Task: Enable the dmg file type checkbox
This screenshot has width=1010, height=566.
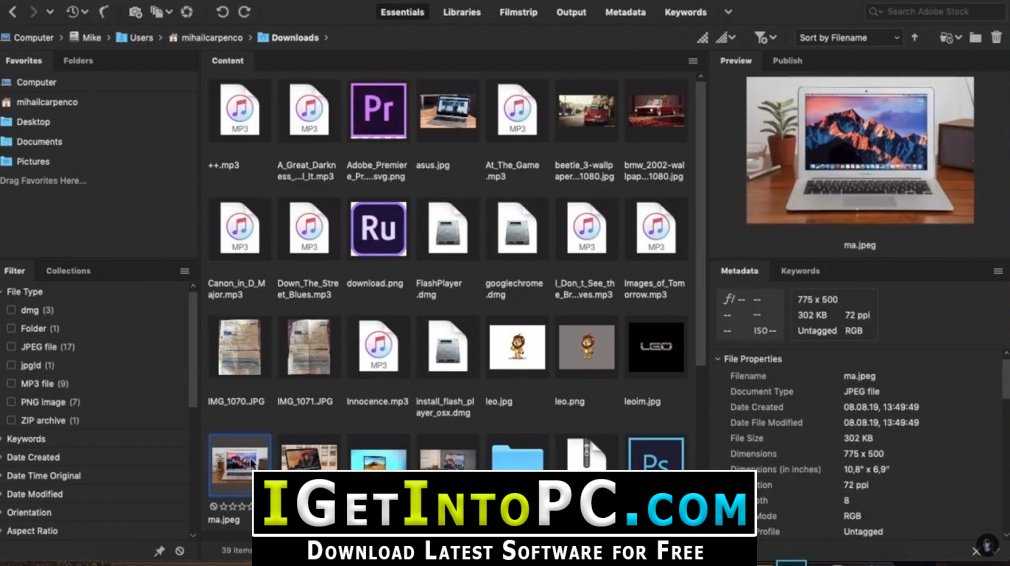Action: 11,310
